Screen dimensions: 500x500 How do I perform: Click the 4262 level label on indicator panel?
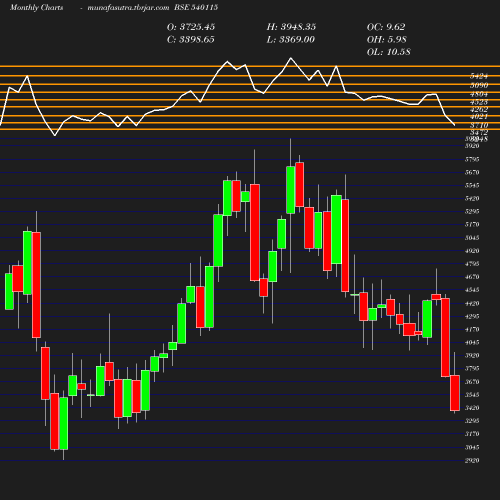click(479, 110)
